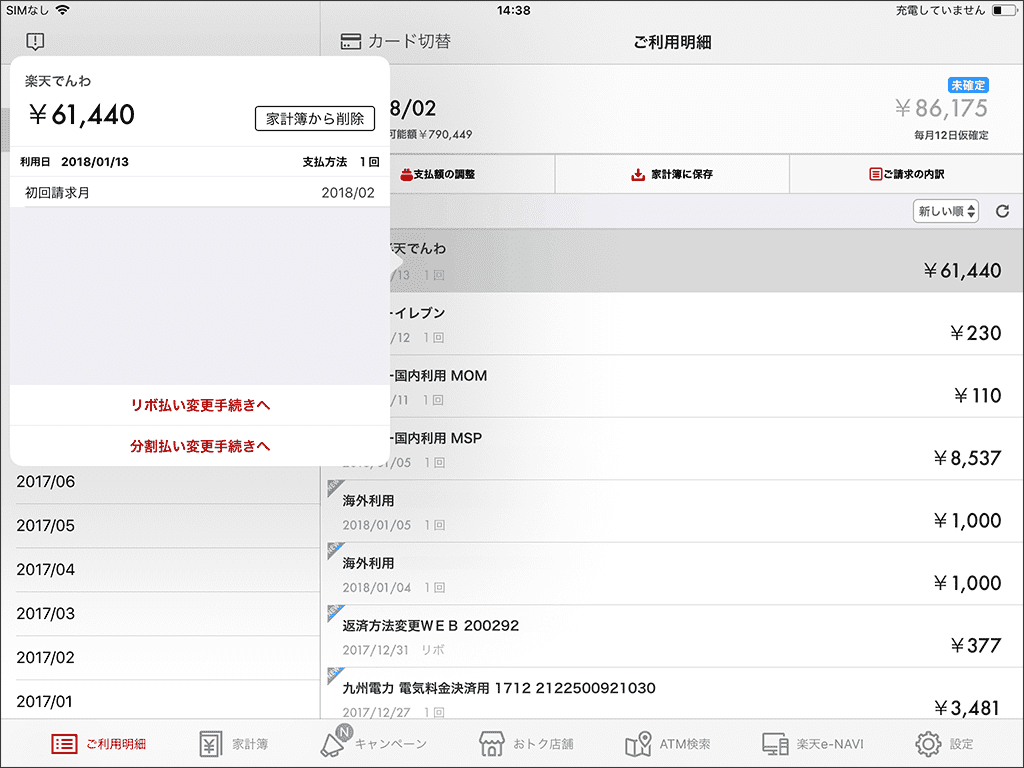1024x768 pixels.
Task: Go to リボ払い変更手続きへ link
Action: pyautogui.click(x=200, y=406)
